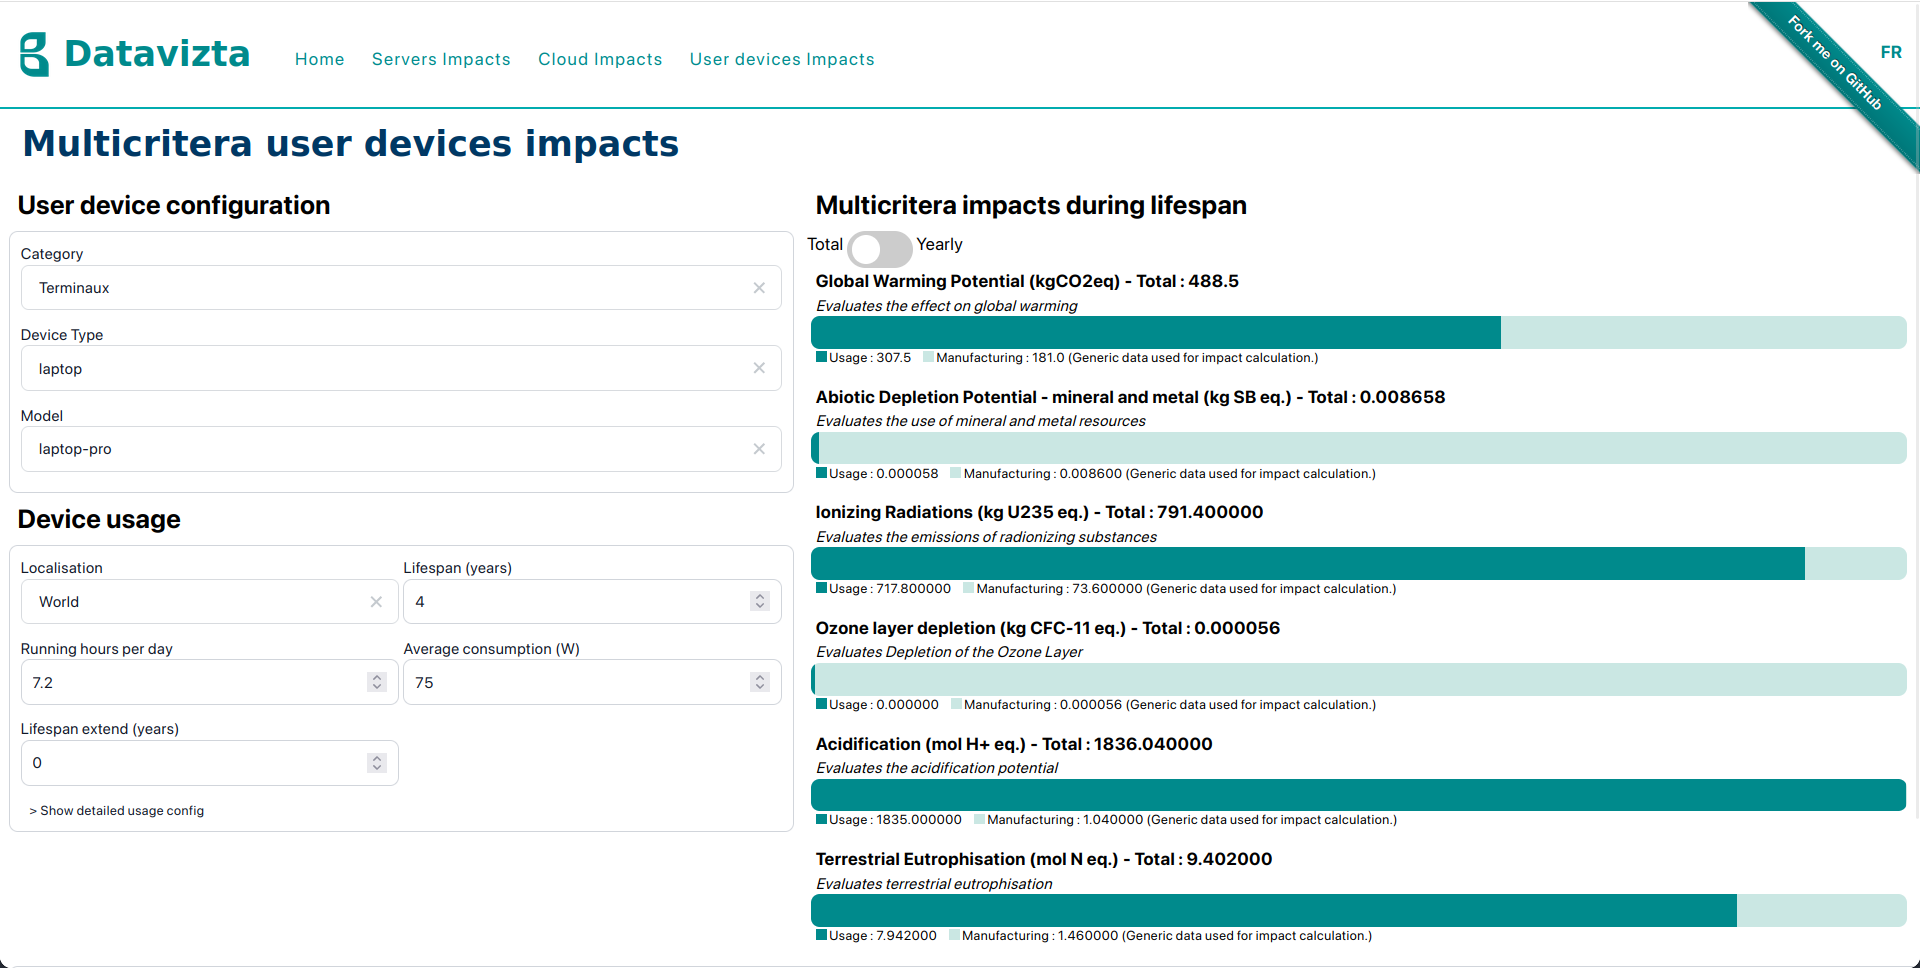Click the Average consumption stepper arrows

[760, 682]
